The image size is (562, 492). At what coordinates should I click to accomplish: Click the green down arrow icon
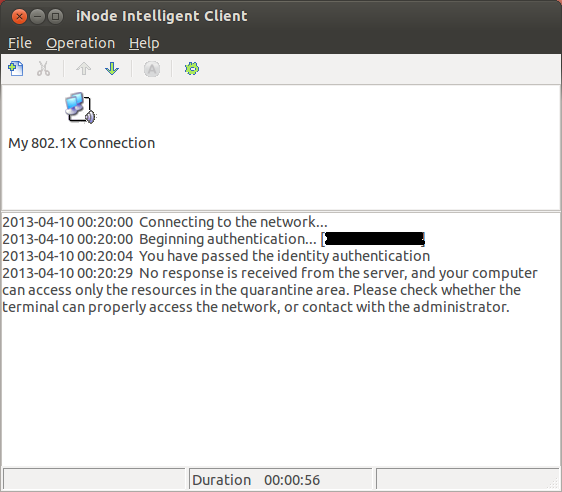pyautogui.click(x=112, y=68)
